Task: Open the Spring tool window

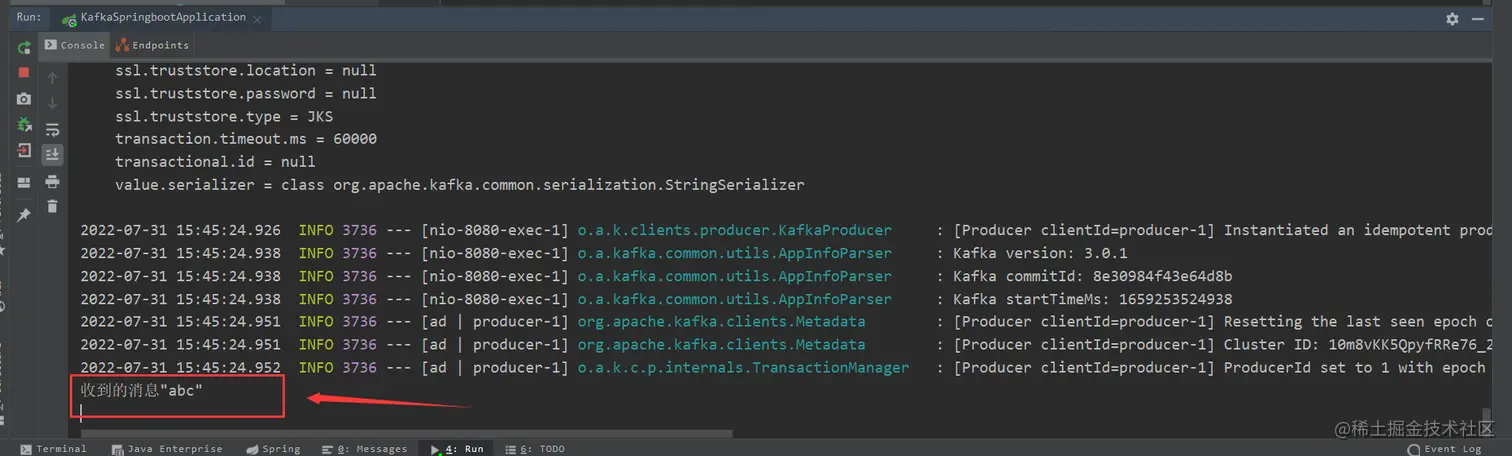Action: [x=273, y=449]
